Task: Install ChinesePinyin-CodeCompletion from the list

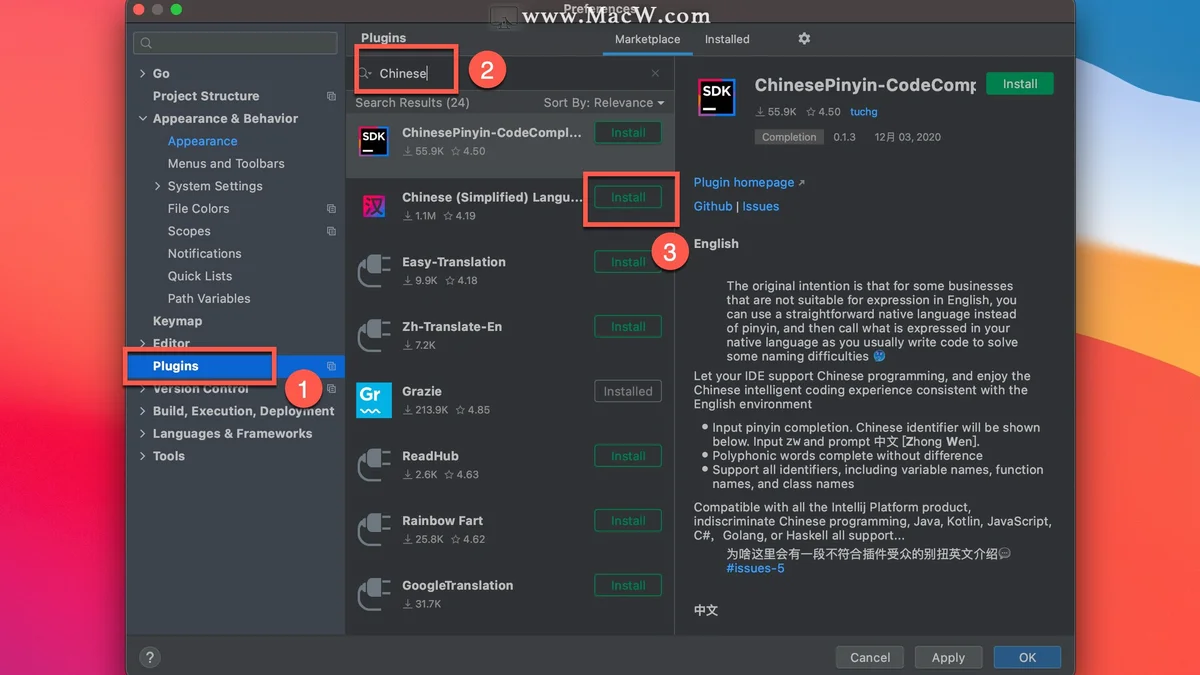Action: tap(628, 132)
